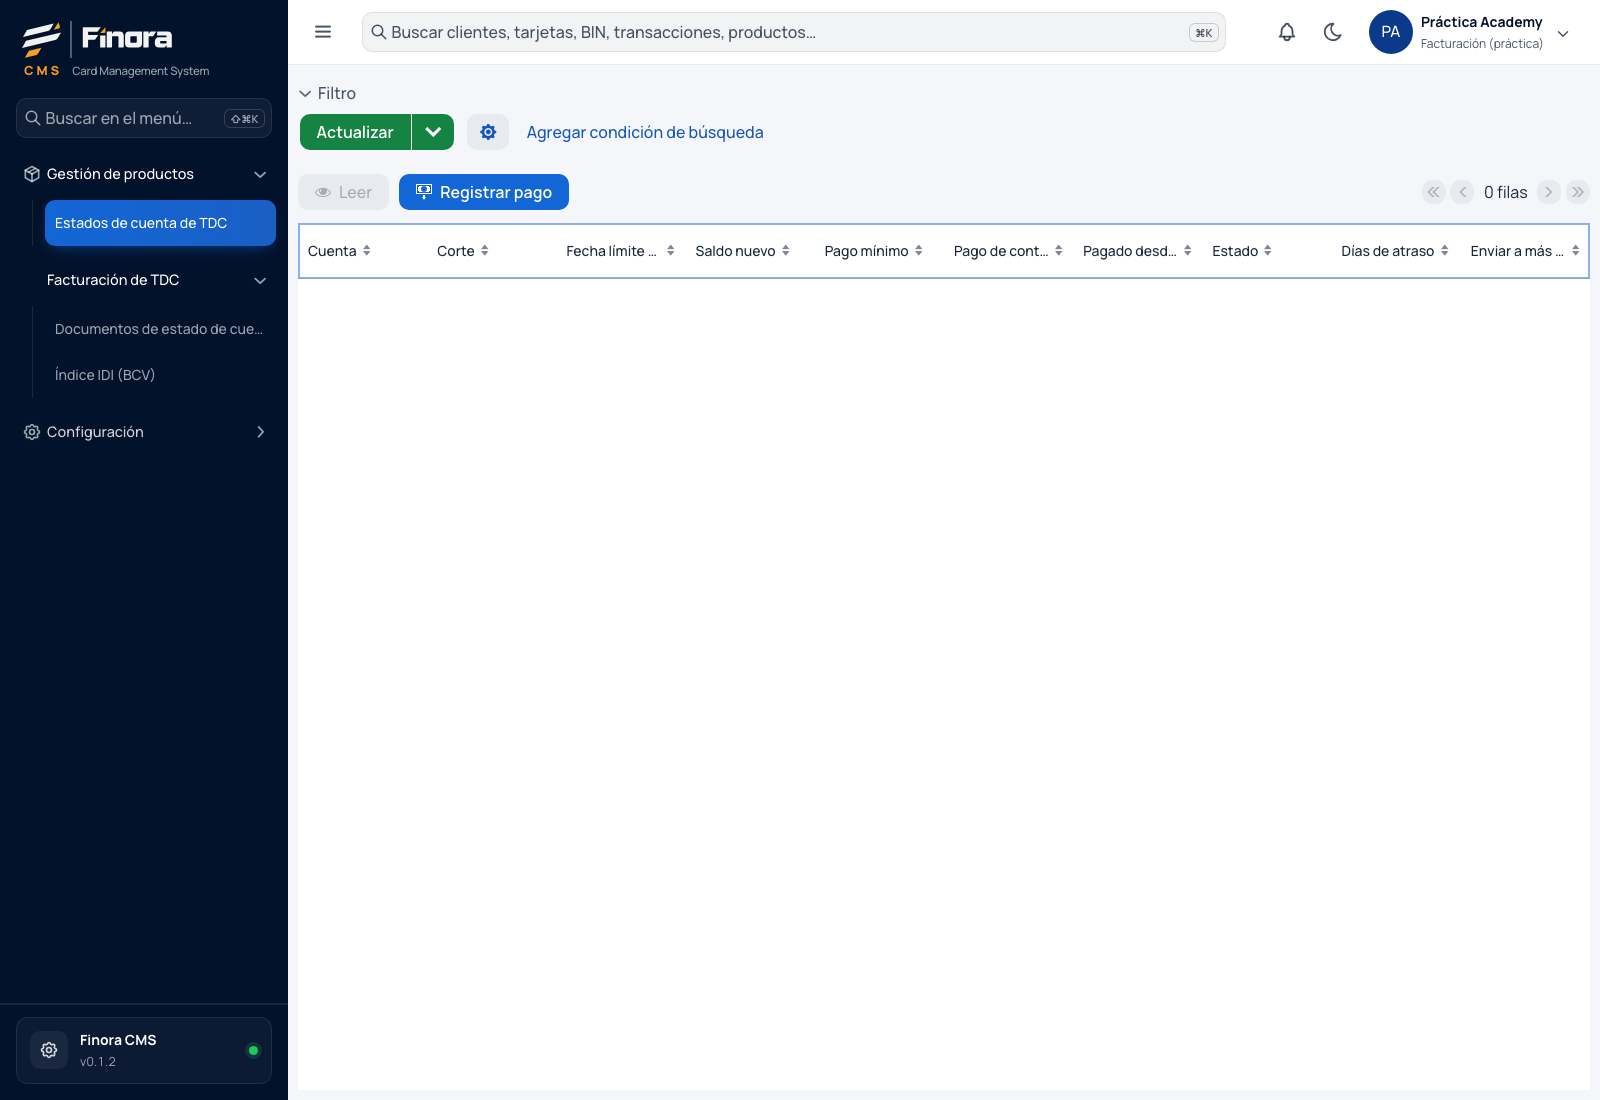The width and height of the screenshot is (1600, 1100).
Task: Select Estados de cuenta de TDC
Action: click(x=160, y=223)
